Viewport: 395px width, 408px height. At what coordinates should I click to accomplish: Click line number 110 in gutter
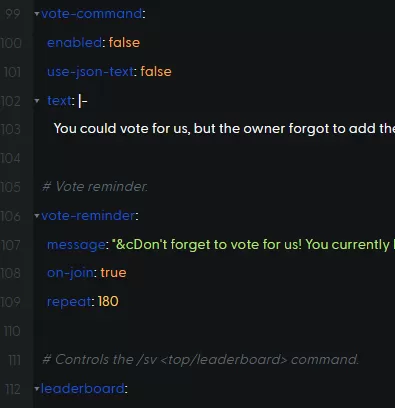coord(12,331)
